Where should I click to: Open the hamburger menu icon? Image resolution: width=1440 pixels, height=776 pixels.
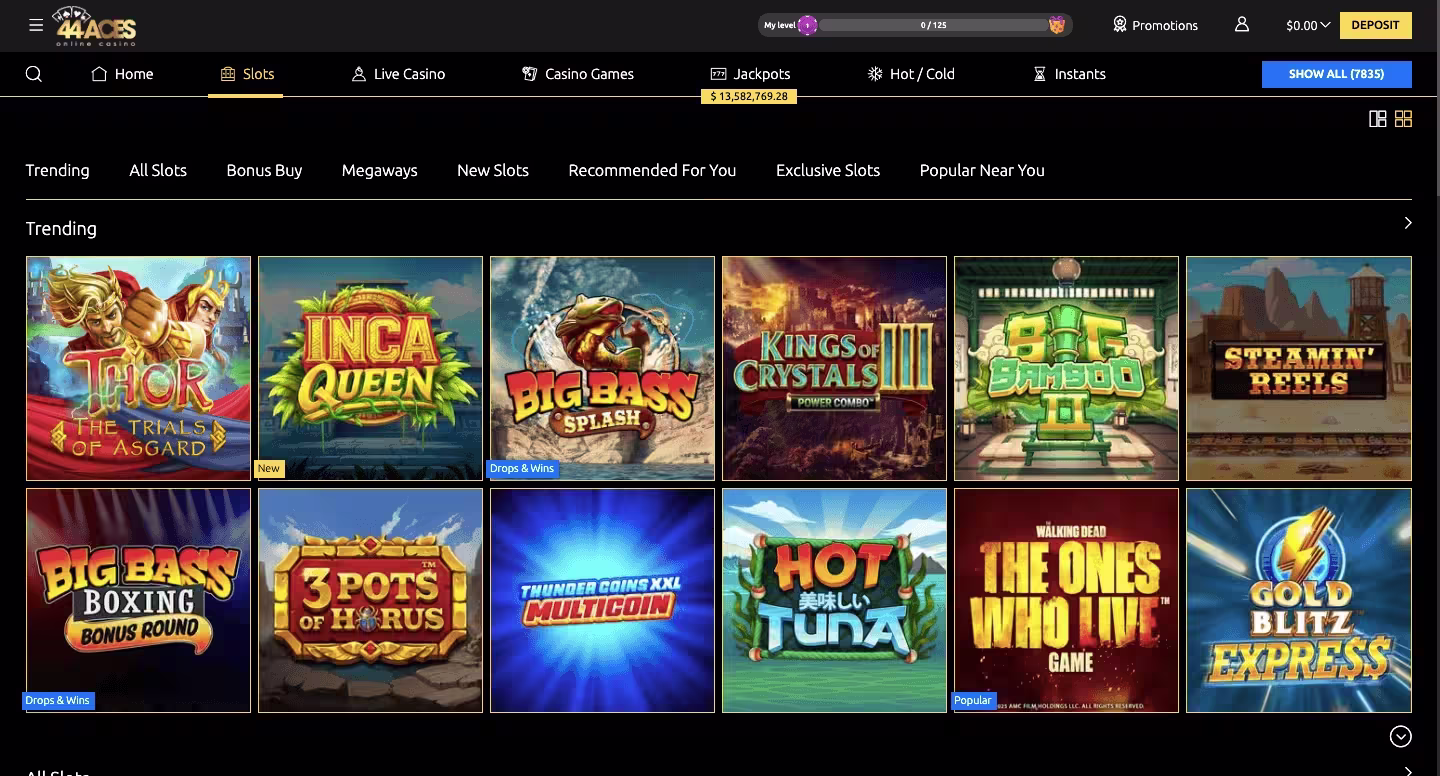coord(36,25)
